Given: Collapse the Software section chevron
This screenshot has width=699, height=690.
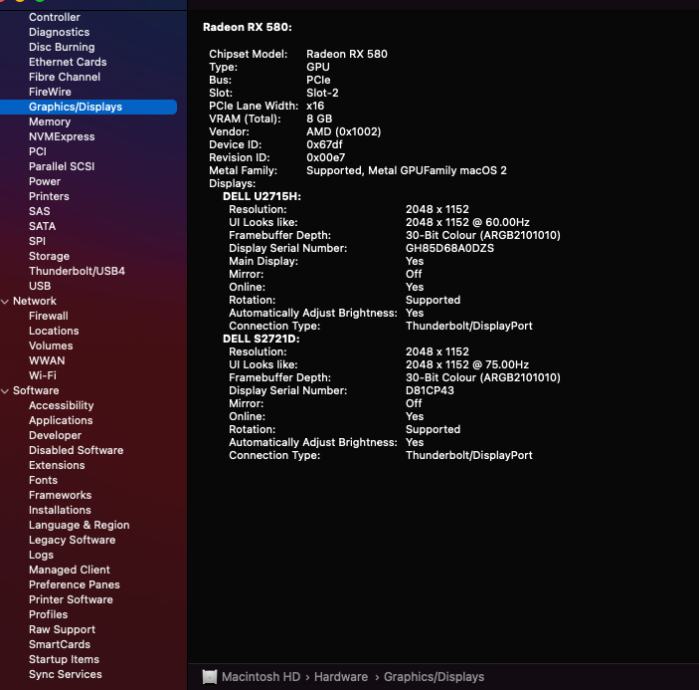Looking at the screenshot, I should pos(5,391).
